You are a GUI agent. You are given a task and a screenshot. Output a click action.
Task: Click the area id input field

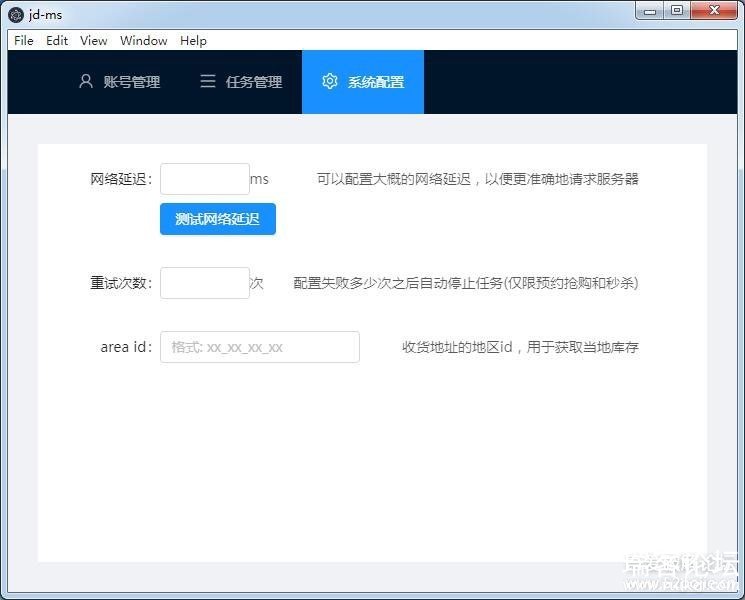260,347
